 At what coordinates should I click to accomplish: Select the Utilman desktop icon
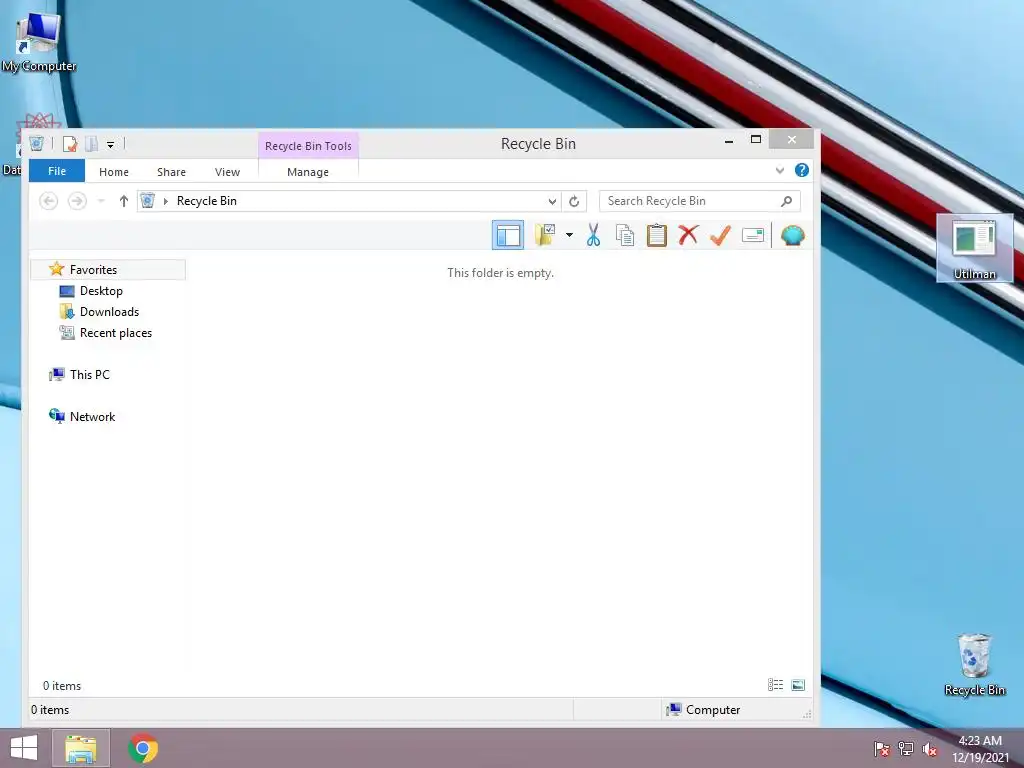coord(974,248)
